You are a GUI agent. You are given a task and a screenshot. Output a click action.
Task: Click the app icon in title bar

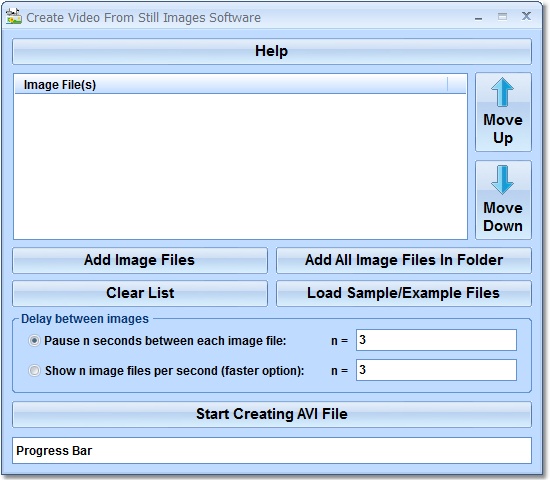pos(14,16)
